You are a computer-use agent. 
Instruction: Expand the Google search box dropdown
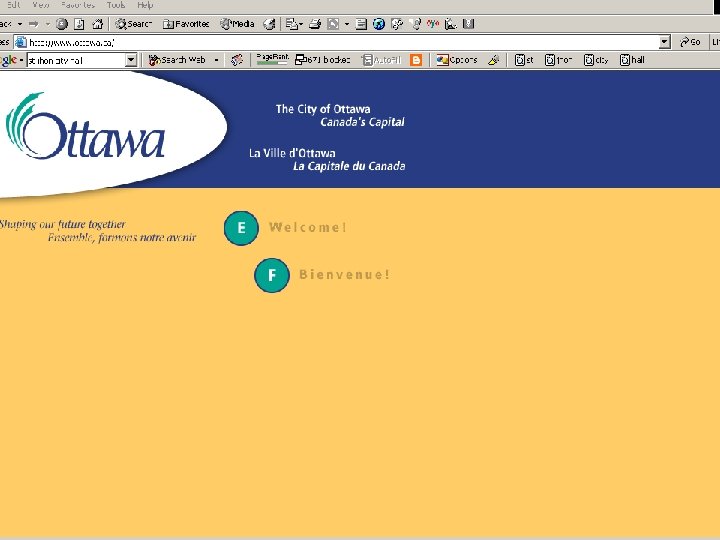pos(131,60)
